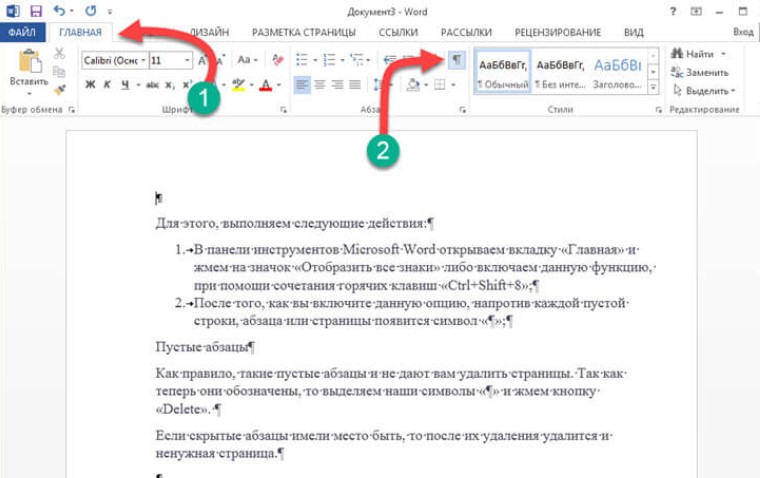Toggle strikethrough abc formatting

152,85
